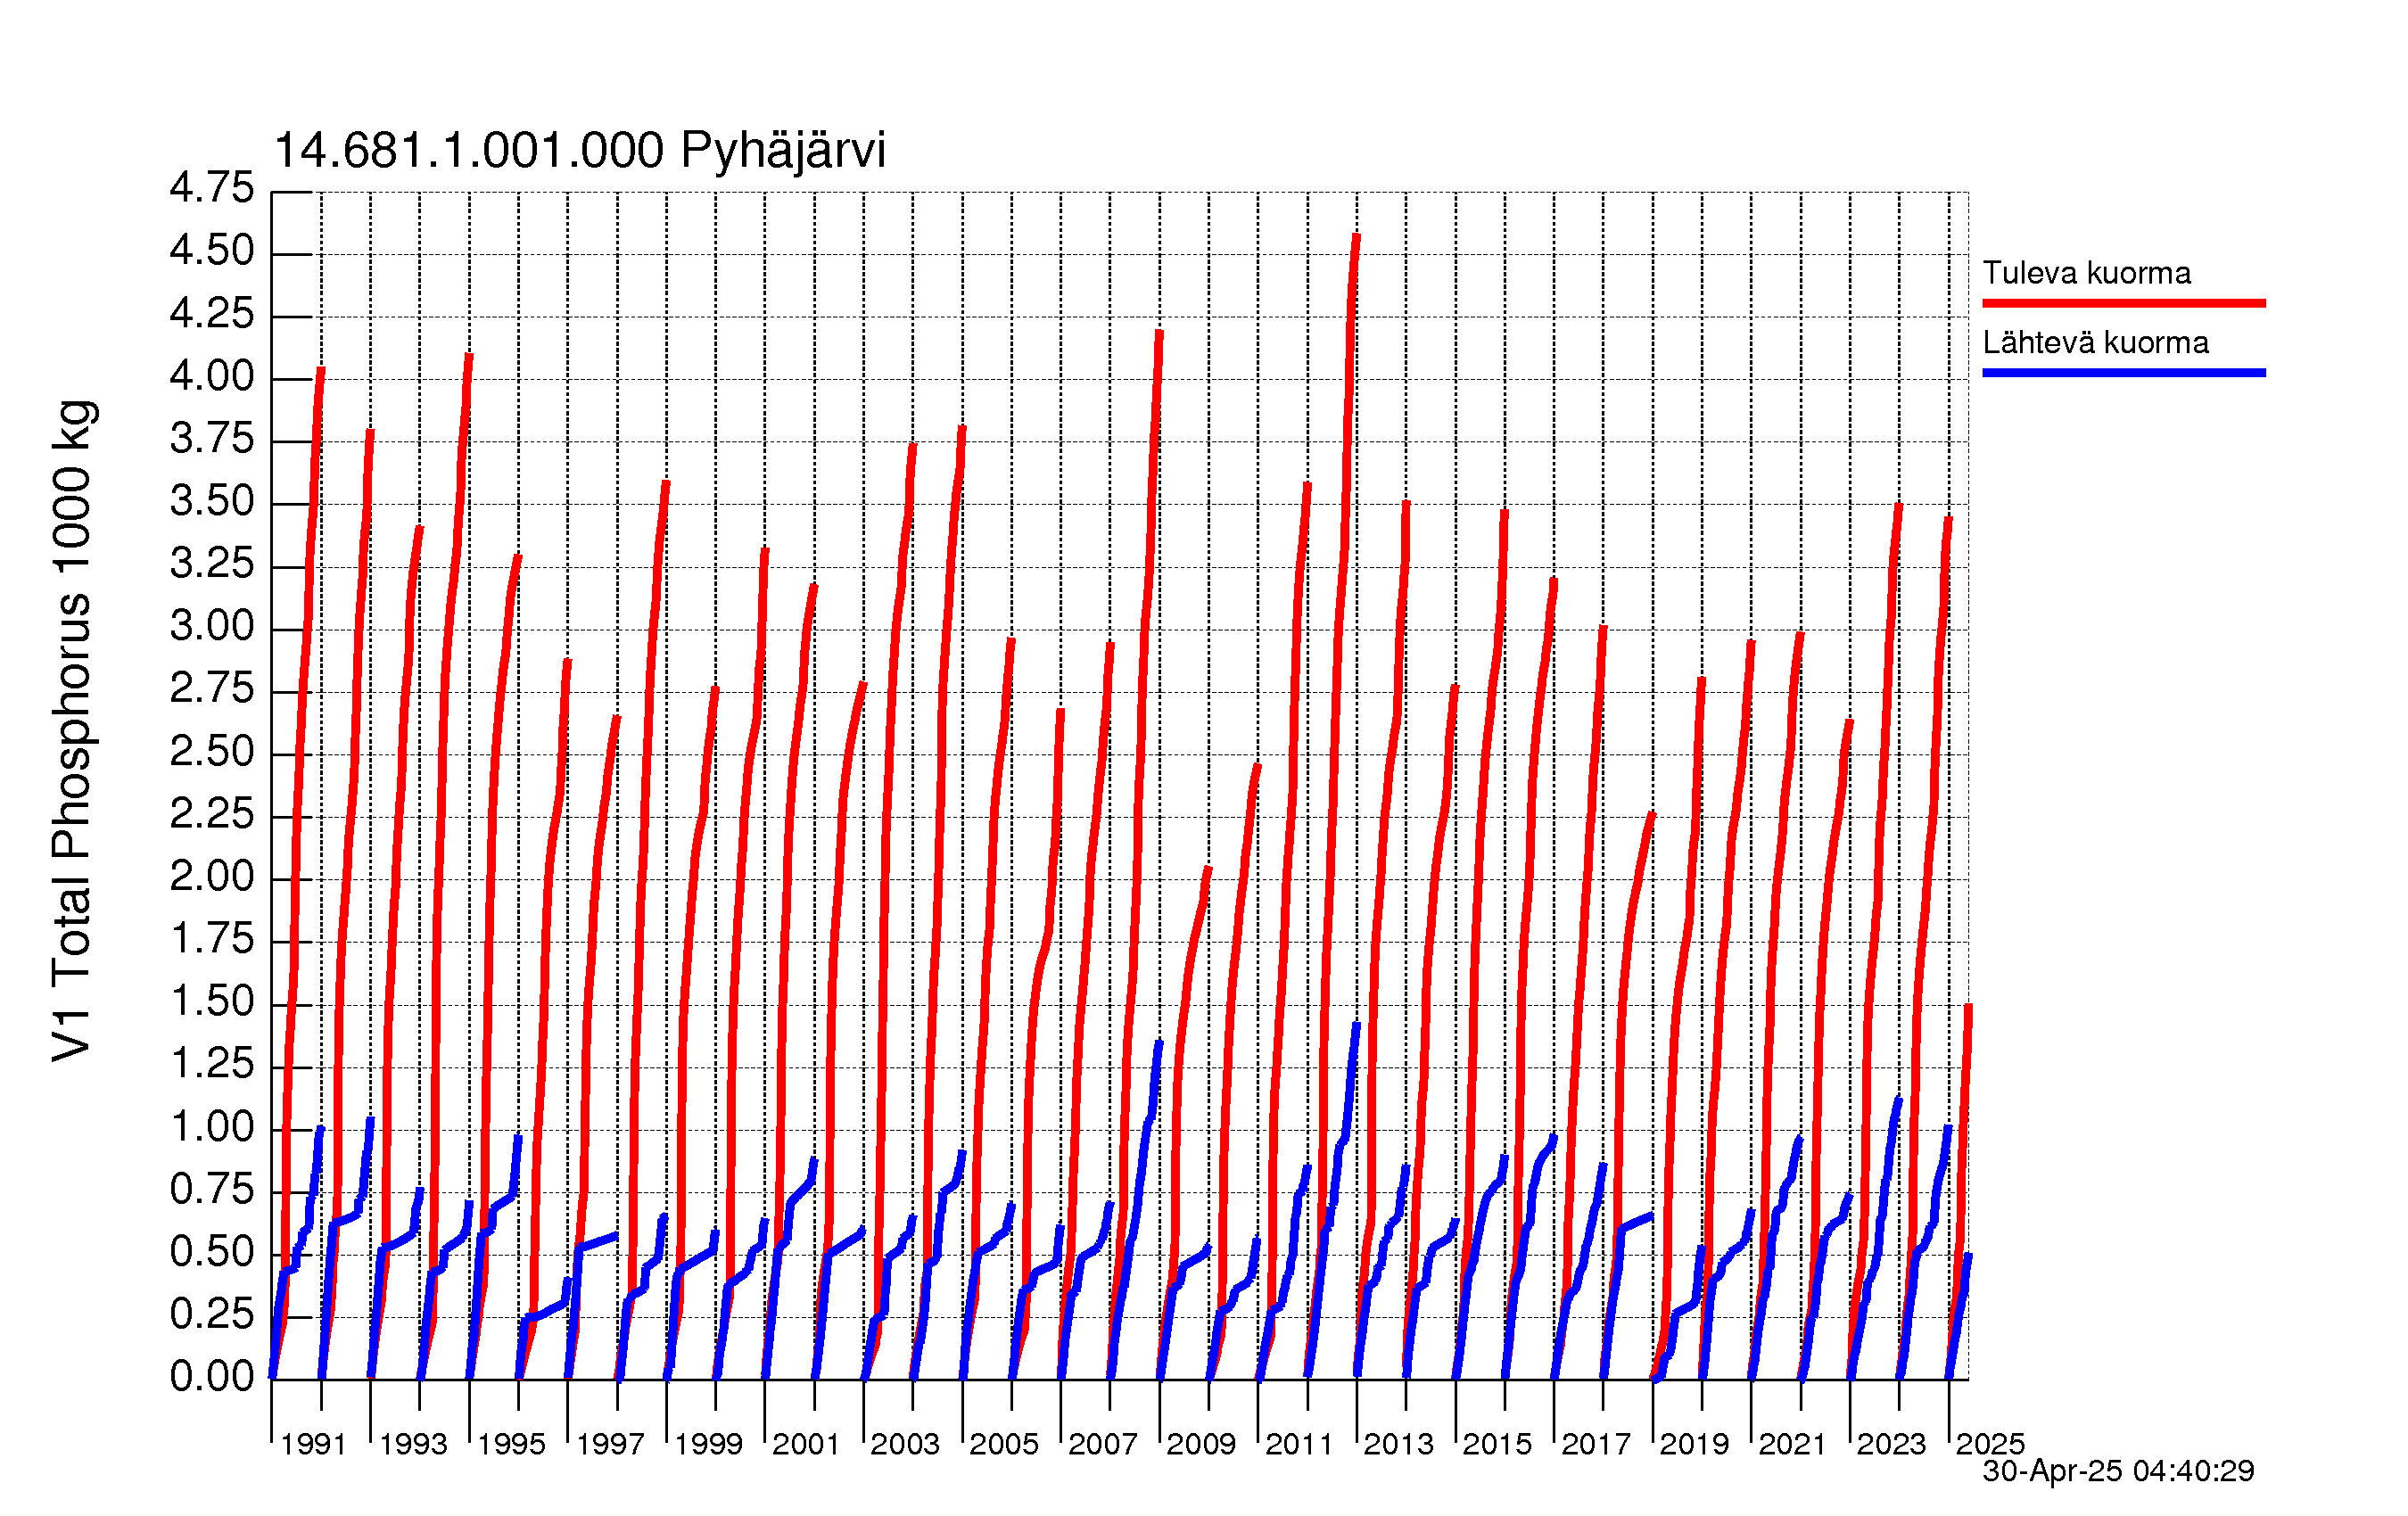Click the y-axis value 1.50
Screen dimensions: 2408x1516
[x=212, y=1001]
